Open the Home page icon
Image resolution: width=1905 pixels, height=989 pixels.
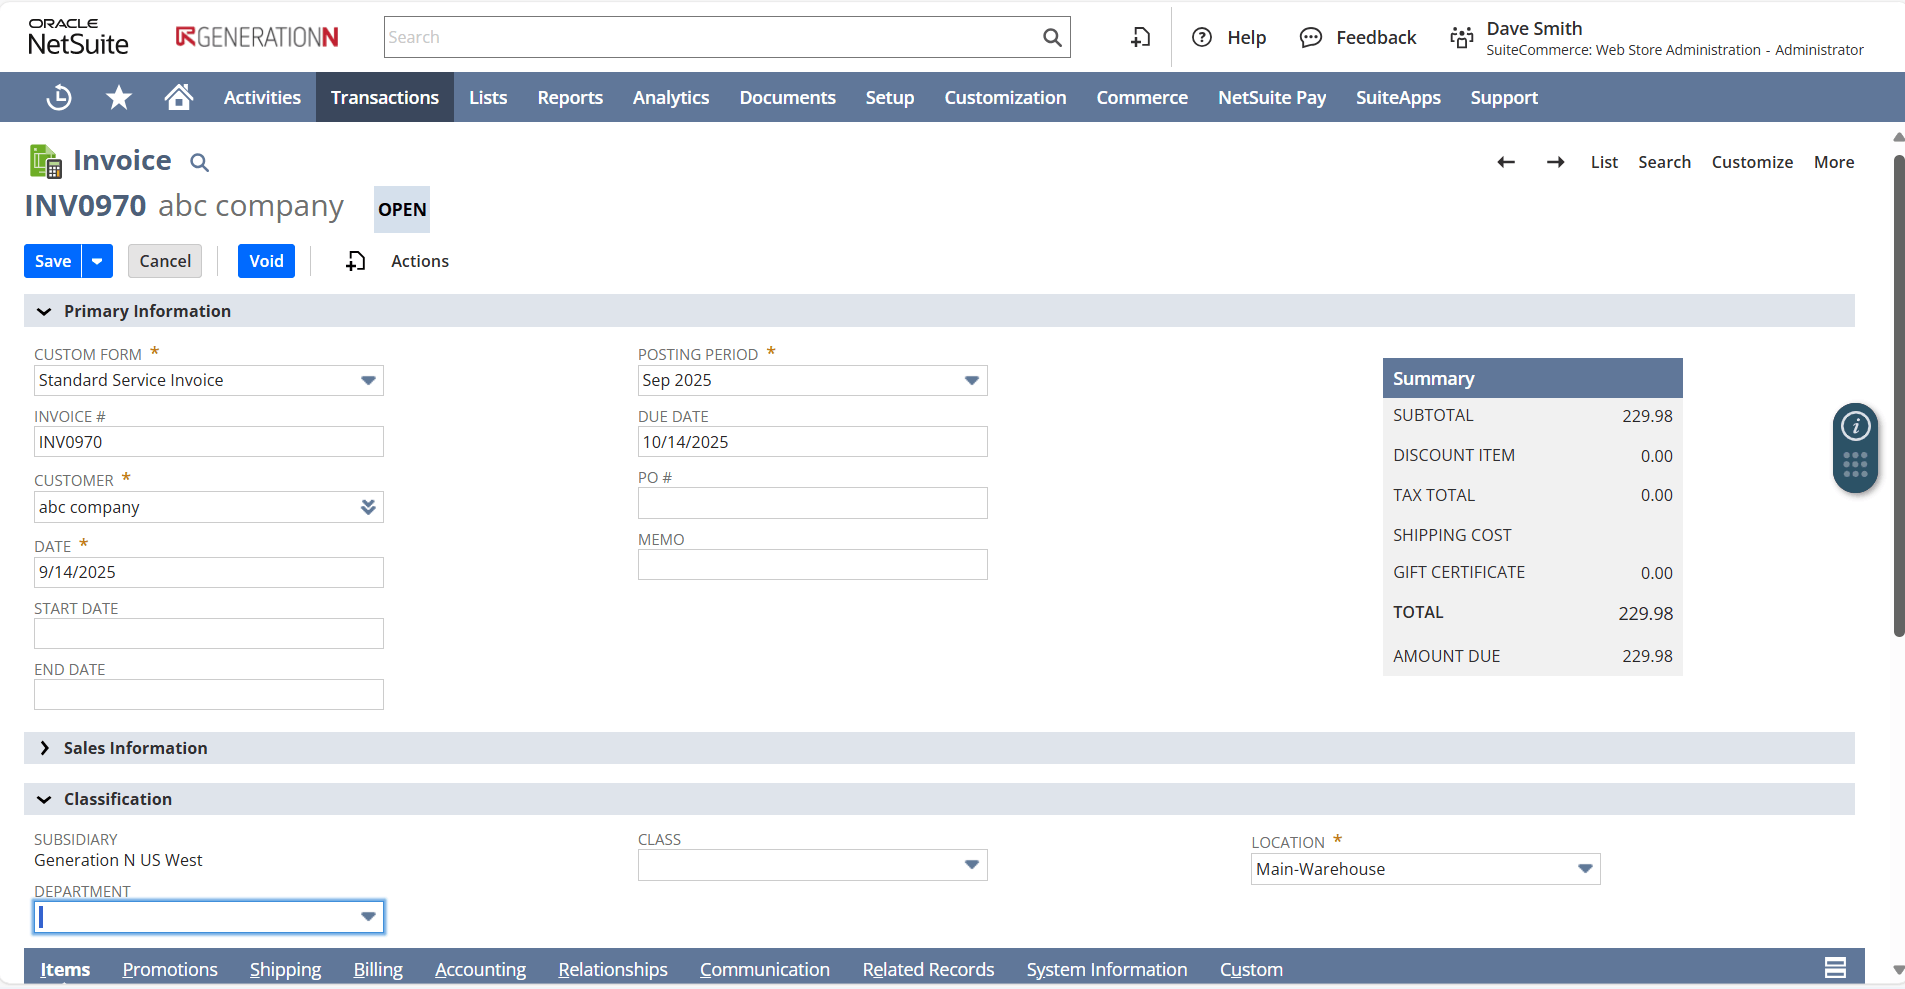coord(177,96)
